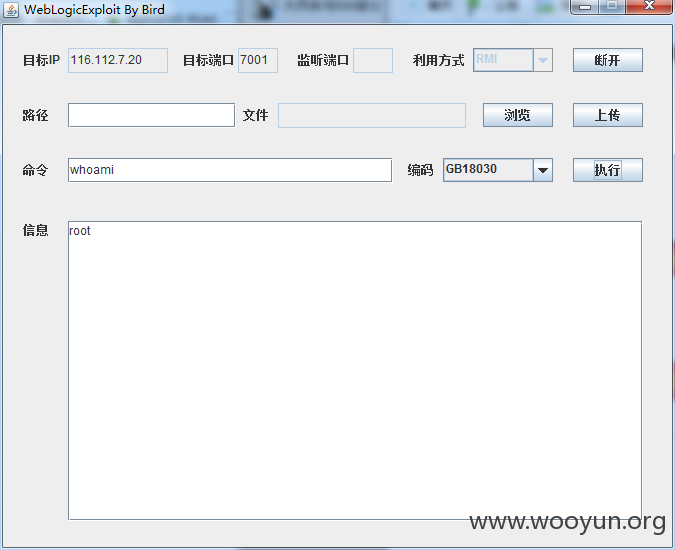
Task: Click the 监听端口 label
Action: tap(323, 60)
